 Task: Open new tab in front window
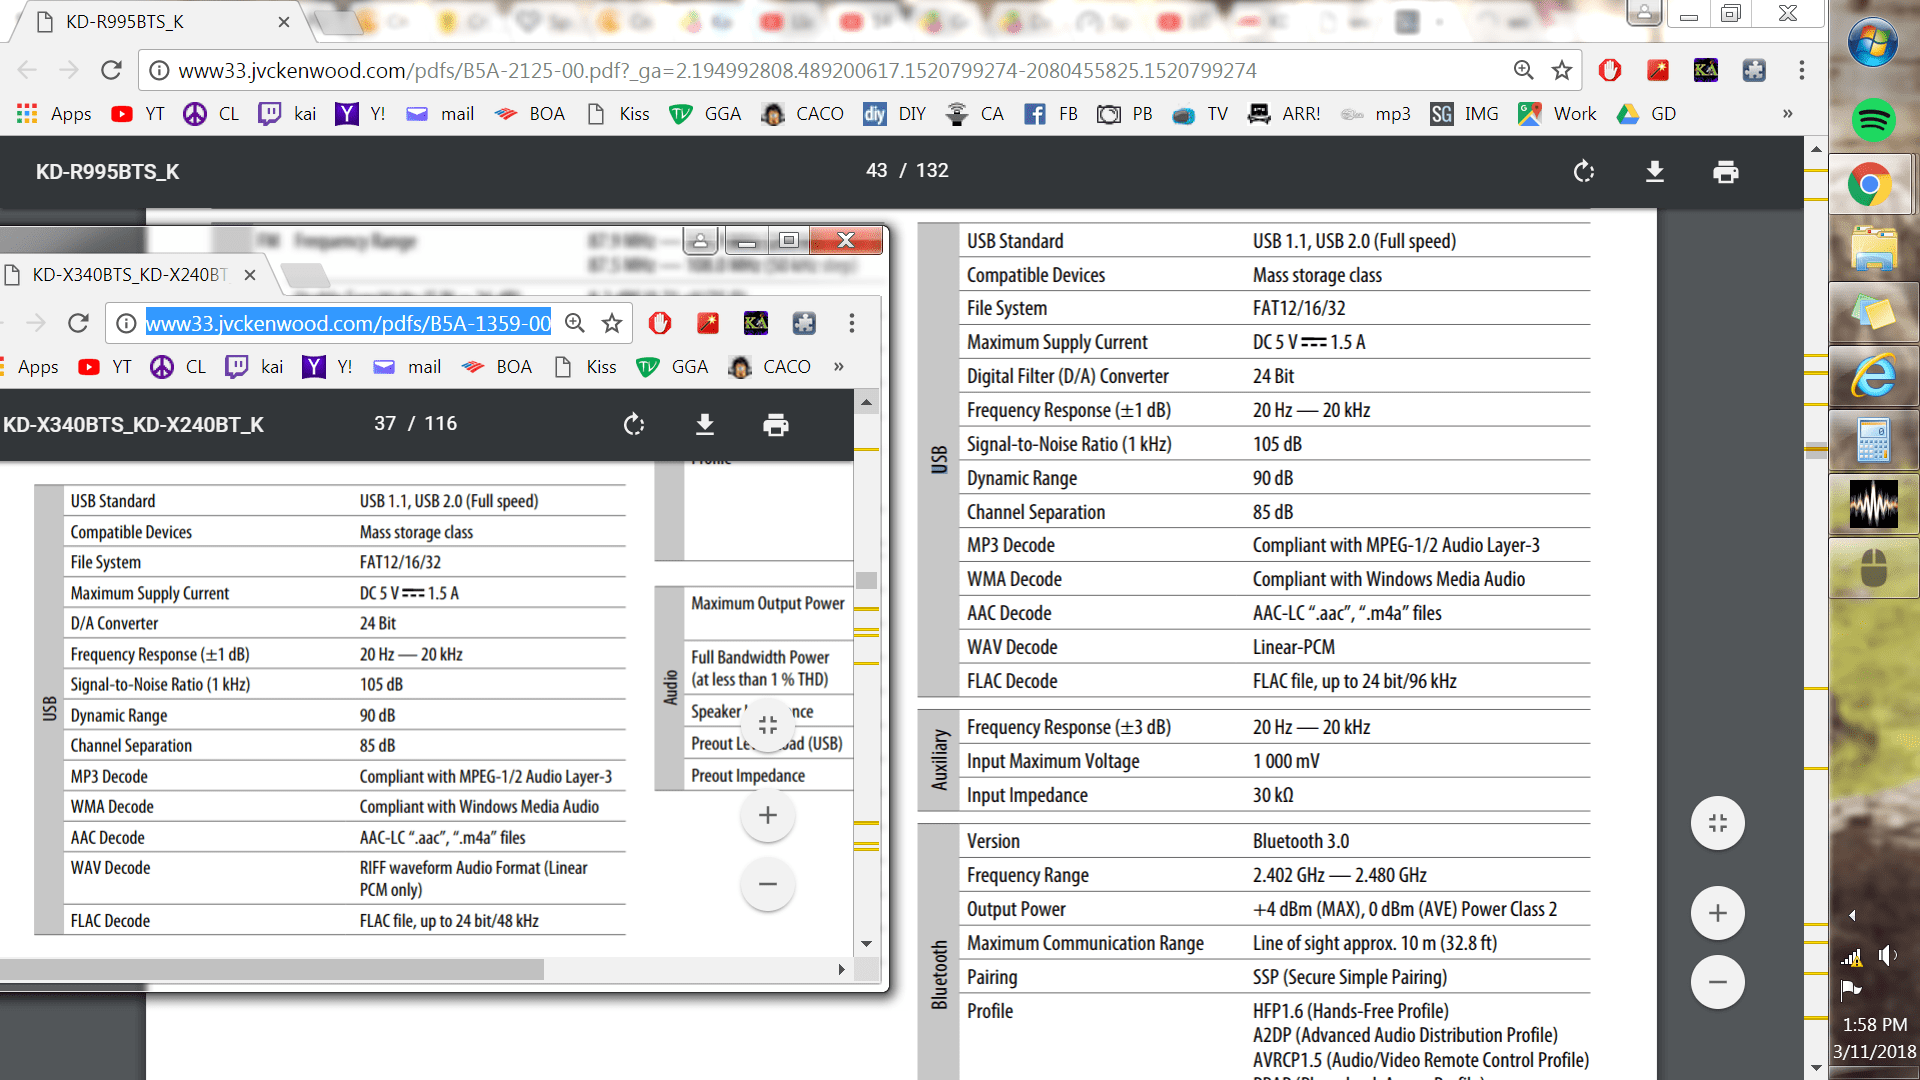click(305, 275)
